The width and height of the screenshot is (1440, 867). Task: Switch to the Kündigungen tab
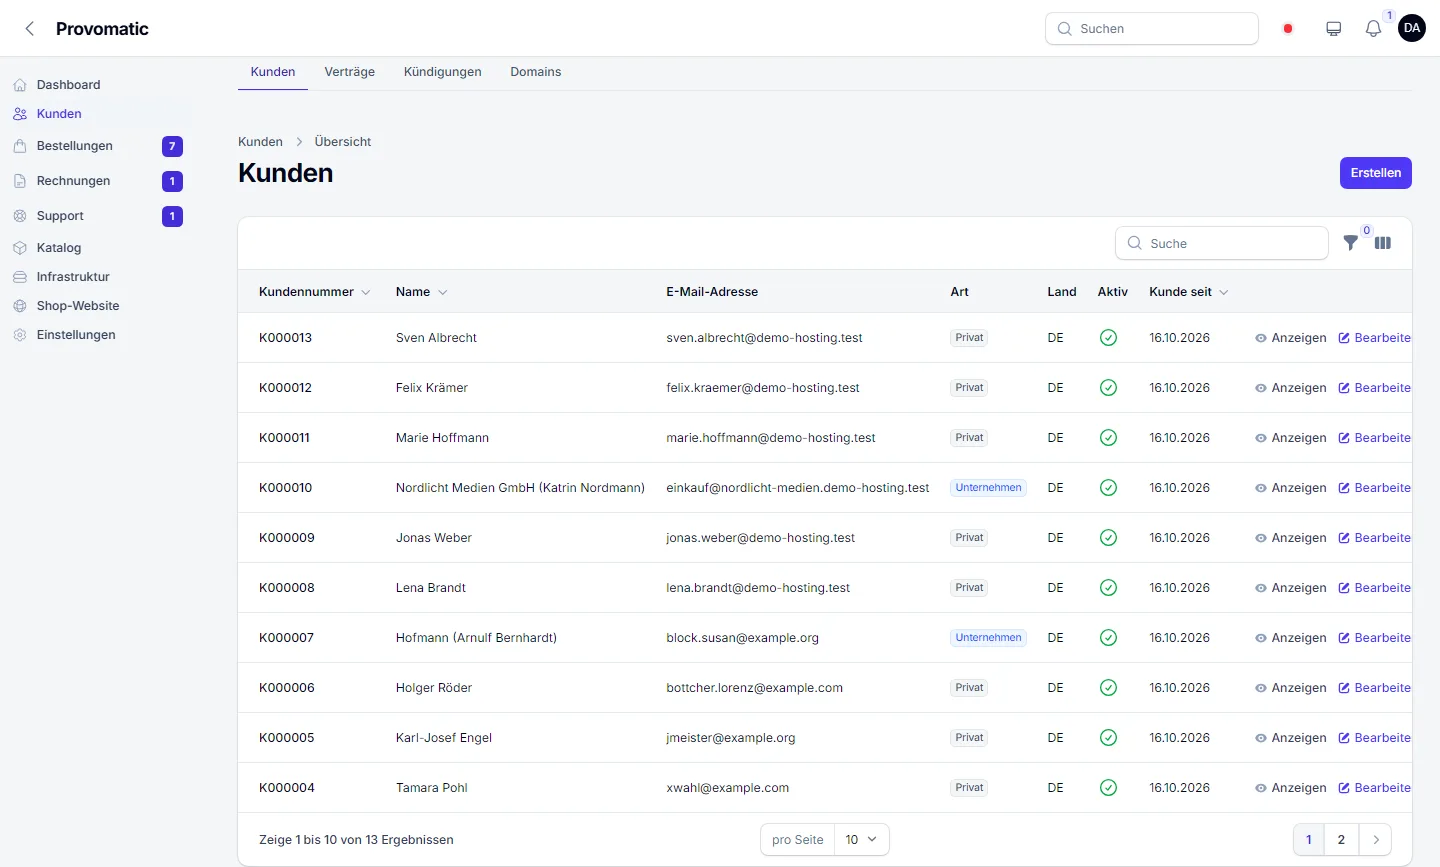pos(443,72)
